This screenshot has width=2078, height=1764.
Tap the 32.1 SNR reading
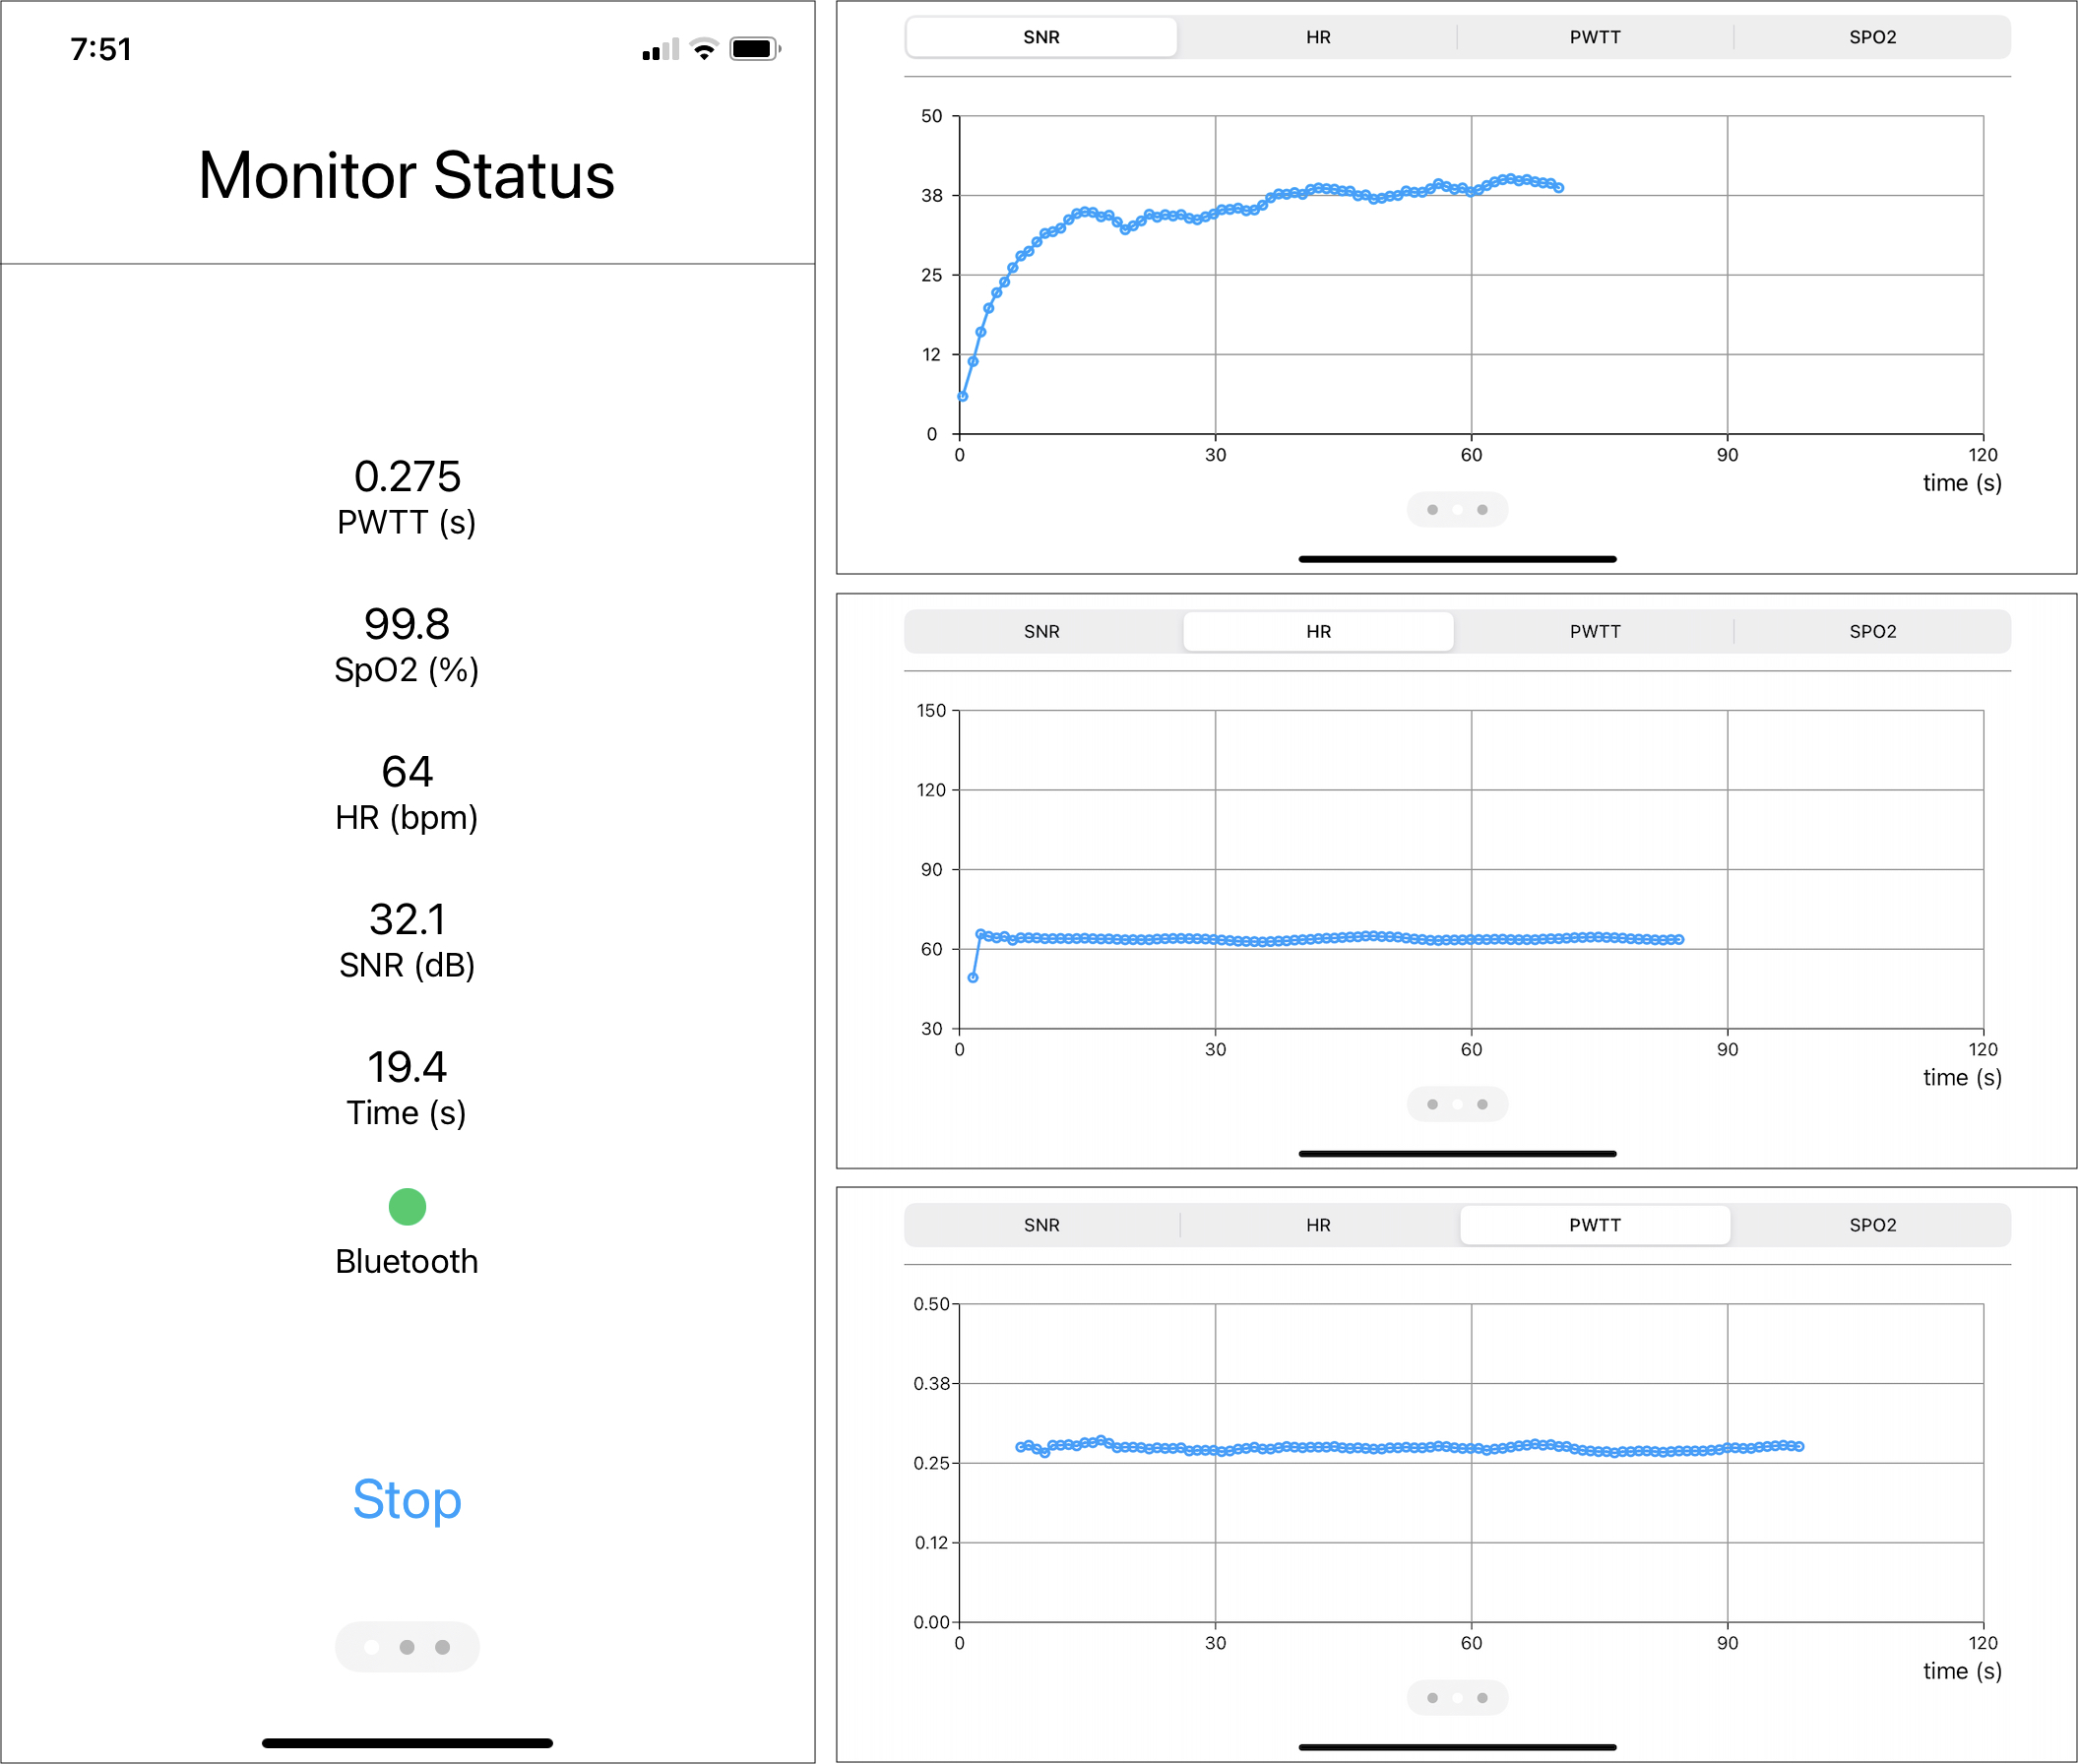point(407,920)
